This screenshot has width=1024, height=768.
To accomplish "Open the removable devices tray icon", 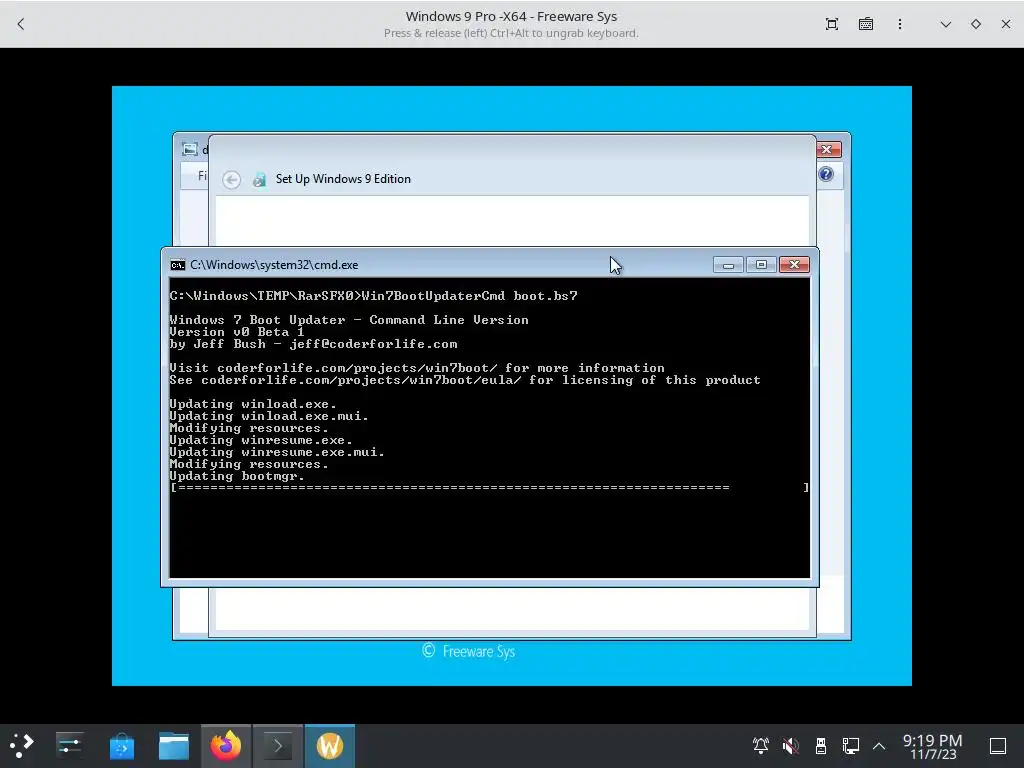I will point(821,746).
